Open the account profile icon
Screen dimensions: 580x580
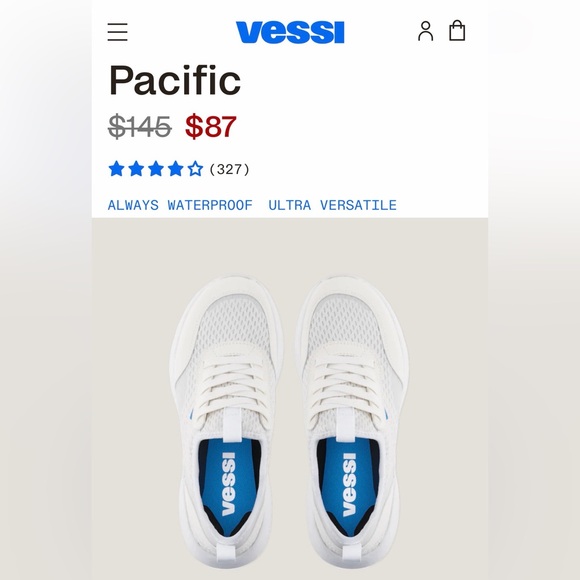(x=425, y=31)
